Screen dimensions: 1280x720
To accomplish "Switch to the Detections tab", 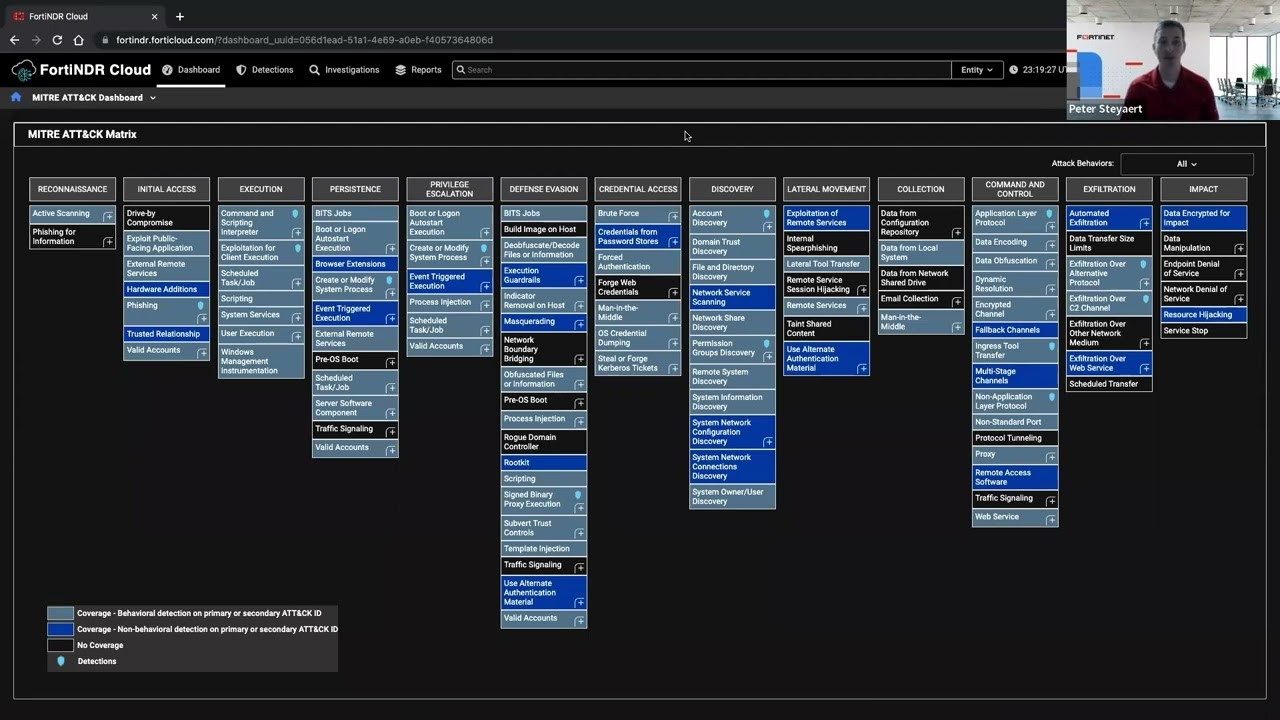I will pyautogui.click(x=265, y=70).
